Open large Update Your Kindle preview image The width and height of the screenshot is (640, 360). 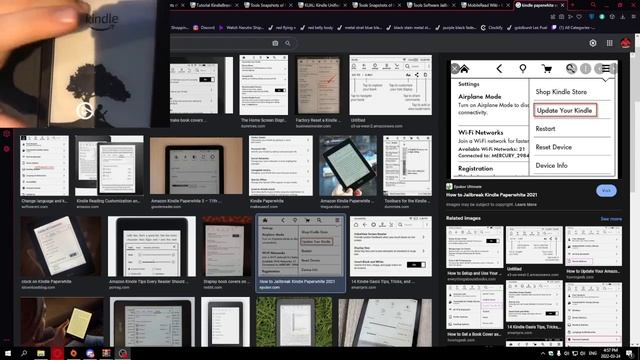tap(534, 119)
